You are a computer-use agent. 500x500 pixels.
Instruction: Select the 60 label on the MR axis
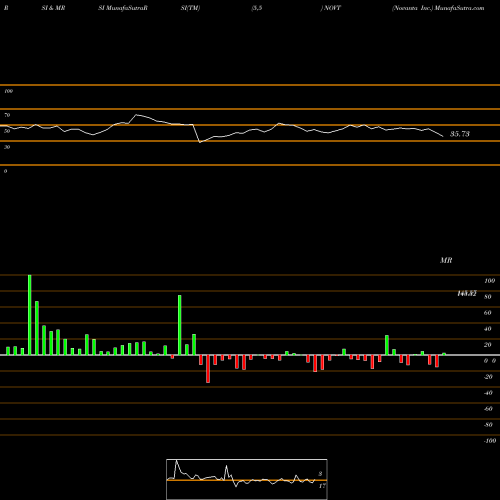coord(488,313)
